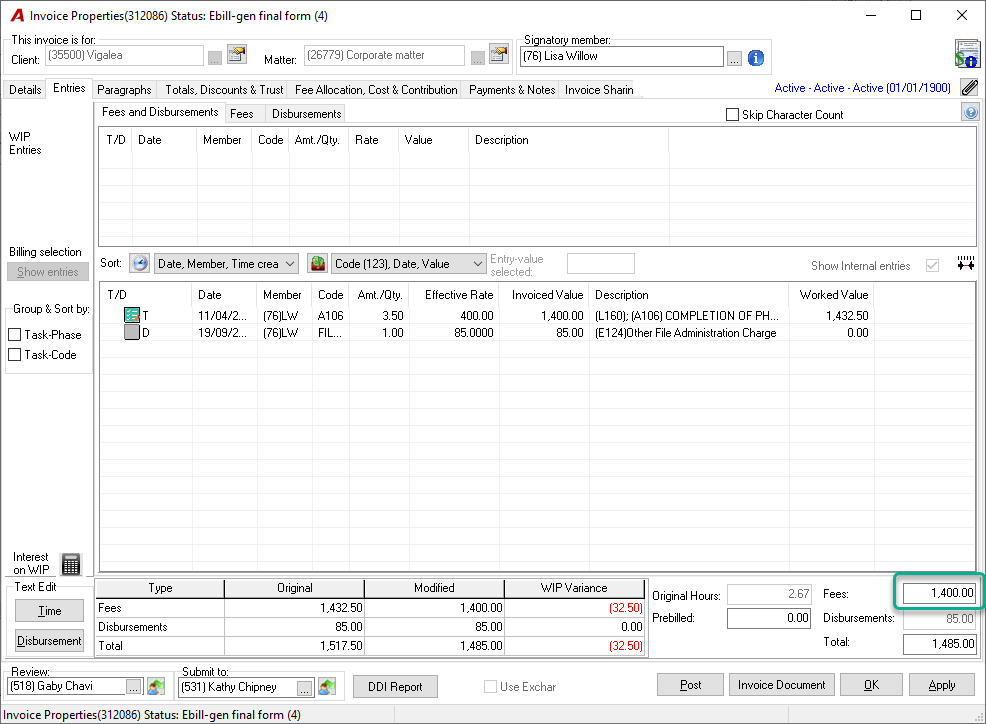The image size is (986, 724).
Task: Click the time entry icon in the A106 row
Action: point(132,315)
